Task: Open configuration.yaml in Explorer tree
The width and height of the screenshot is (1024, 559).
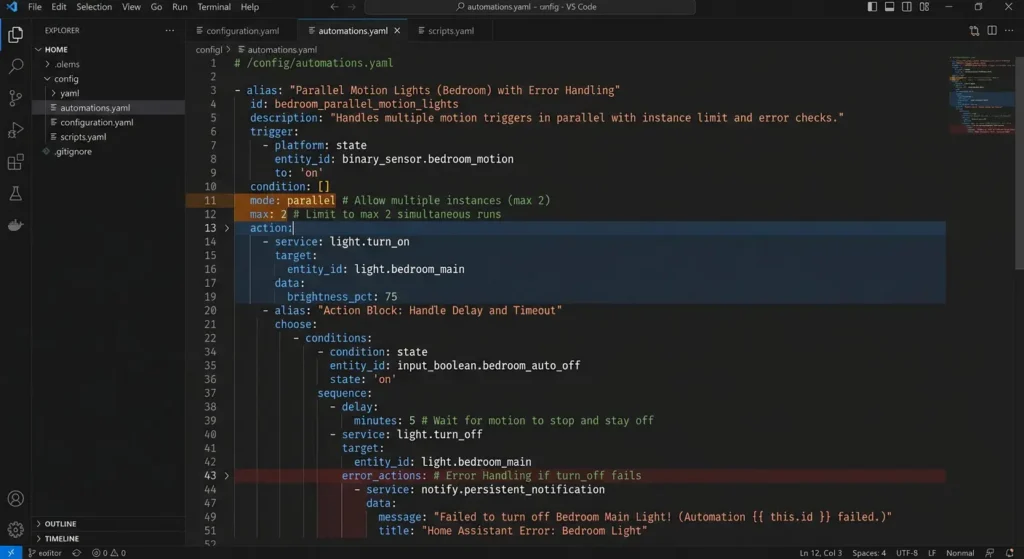Action: coord(108,122)
